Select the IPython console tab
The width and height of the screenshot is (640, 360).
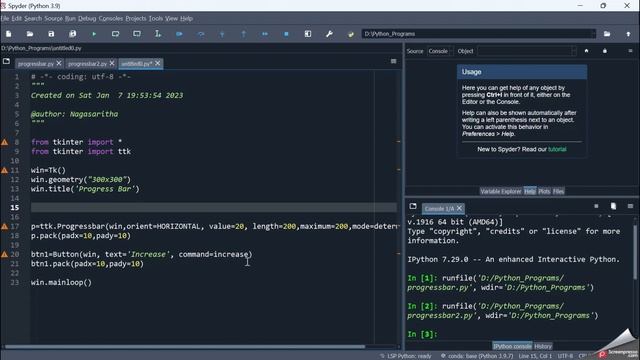pyautogui.click(x=512, y=346)
